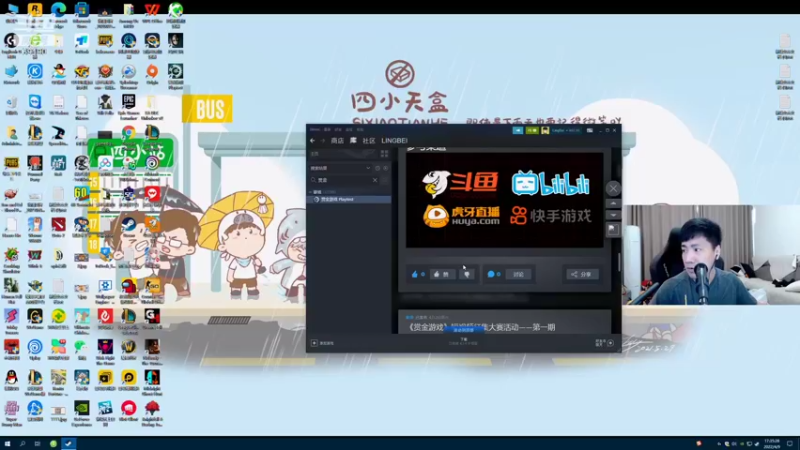Viewport: 800px width, 450px height.
Task: Click the ready-to-play filter icon in sidebar
Action: (x=385, y=168)
